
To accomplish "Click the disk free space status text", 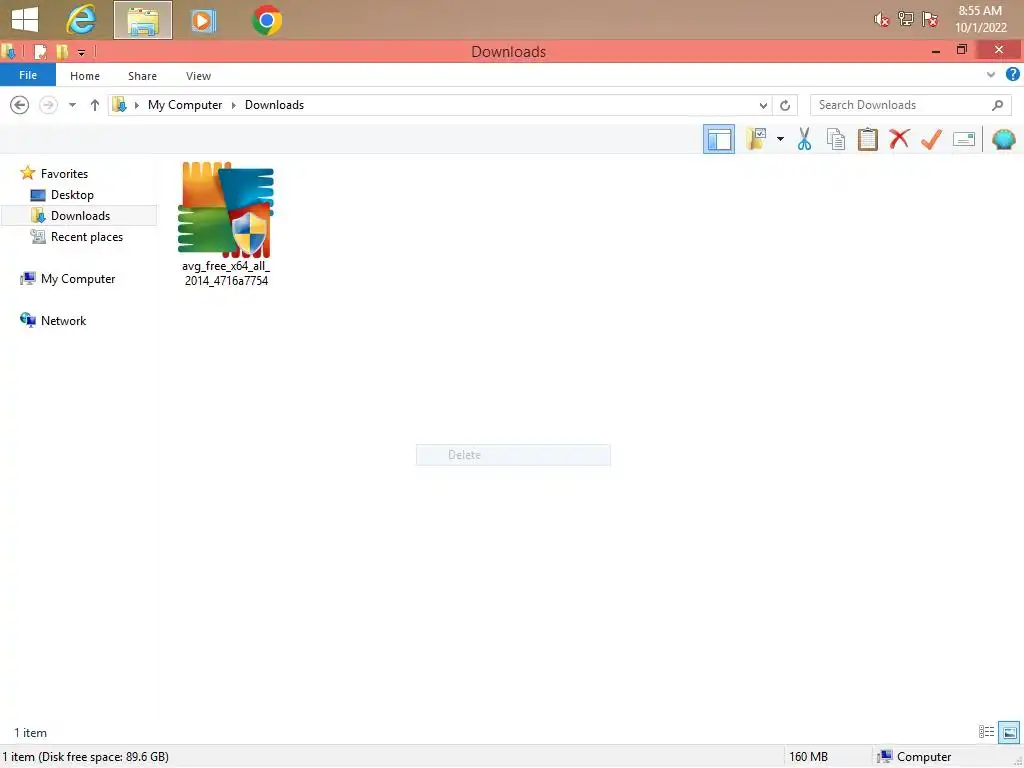I will click(86, 757).
